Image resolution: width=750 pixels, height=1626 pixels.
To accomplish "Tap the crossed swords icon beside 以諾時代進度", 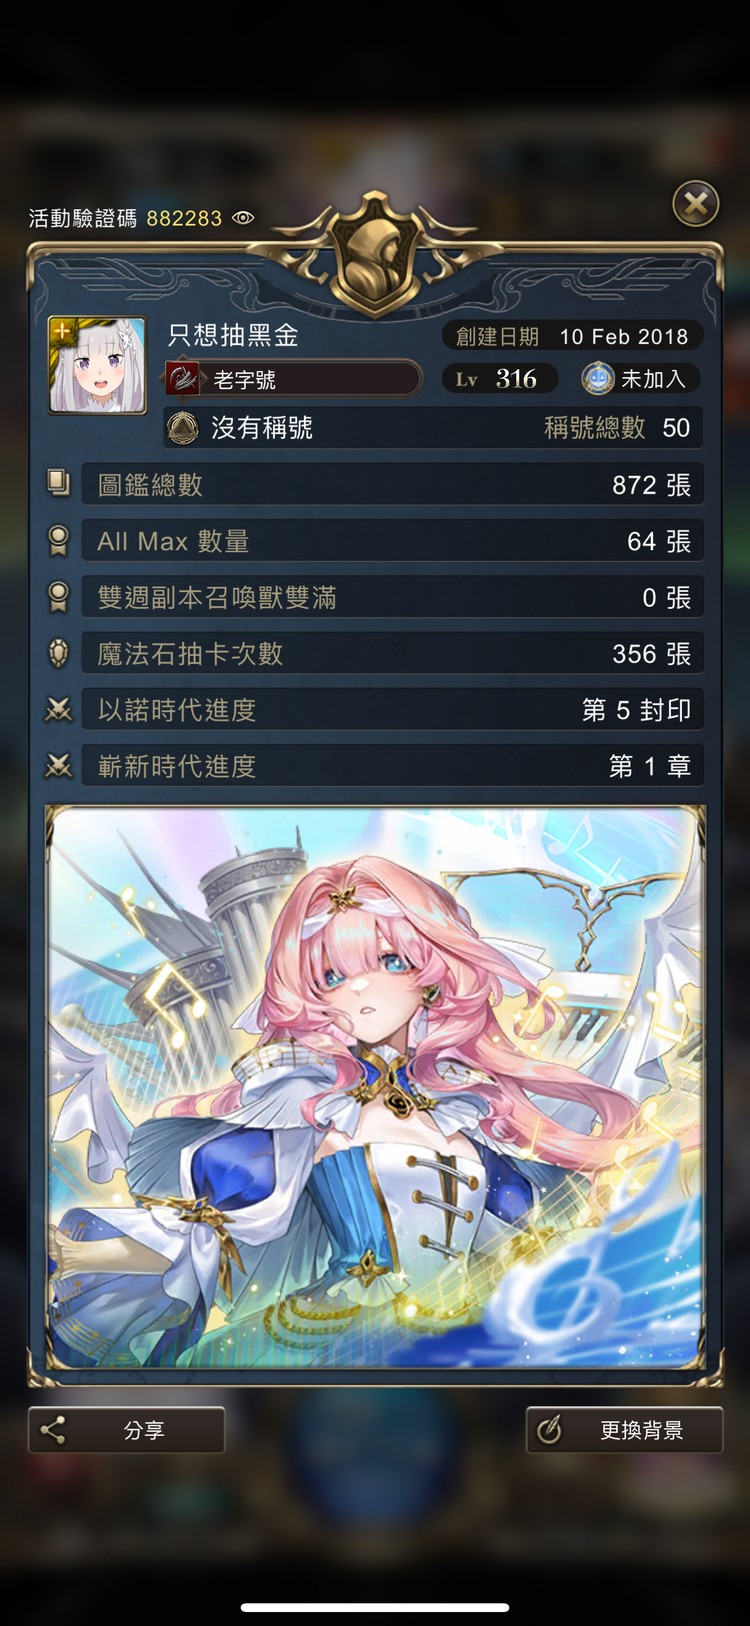I will click(x=59, y=710).
